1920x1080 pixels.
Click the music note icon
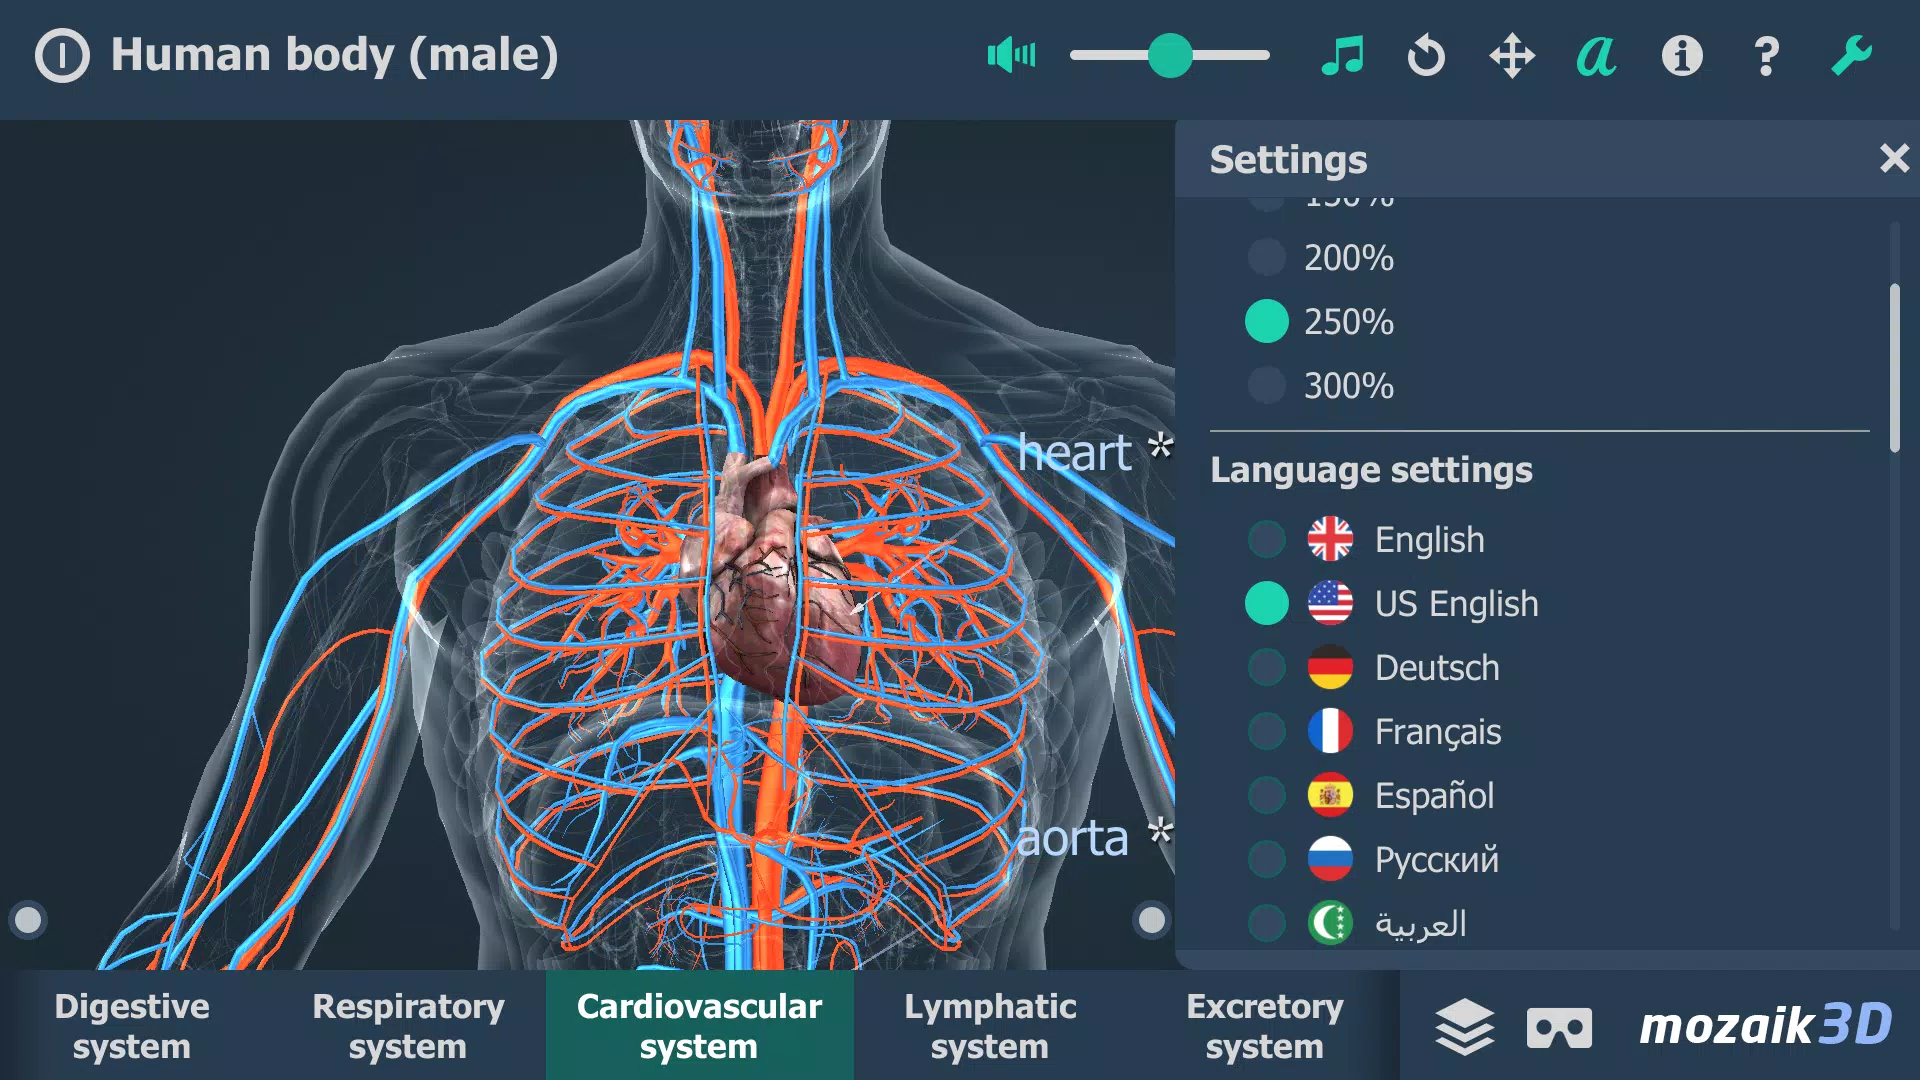point(1342,55)
